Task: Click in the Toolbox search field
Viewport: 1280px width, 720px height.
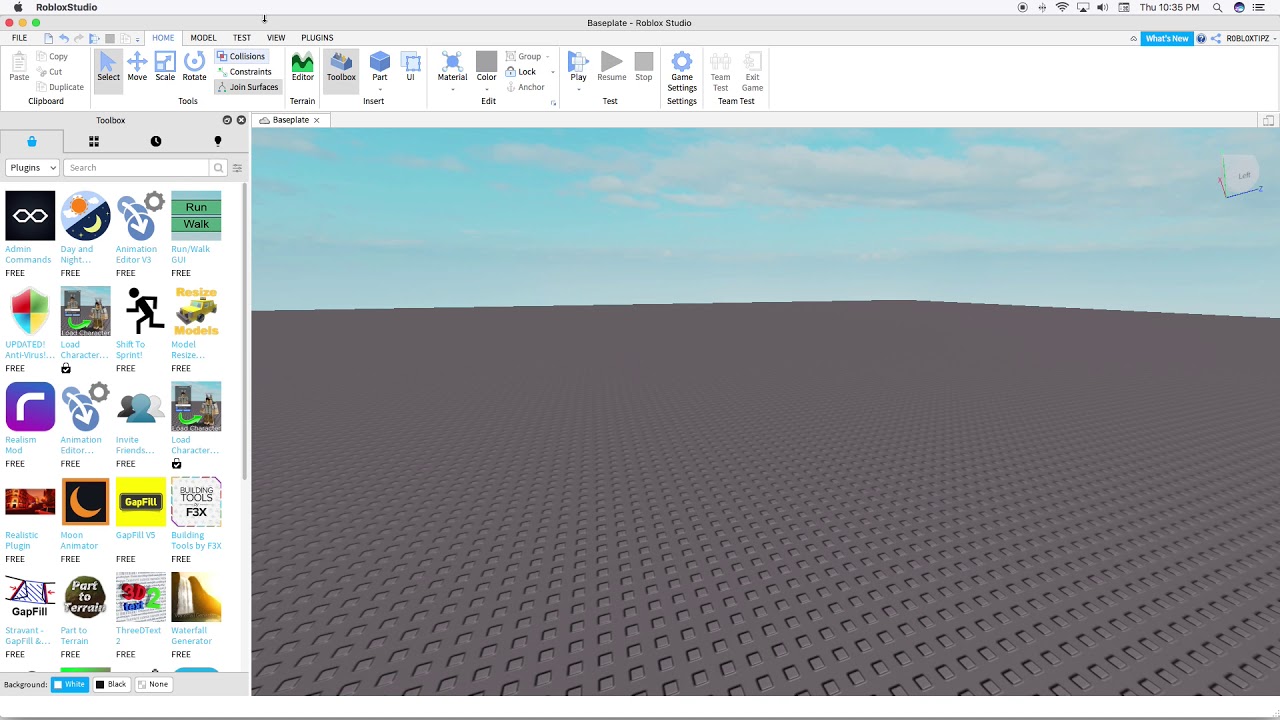Action: pyautogui.click(x=137, y=168)
